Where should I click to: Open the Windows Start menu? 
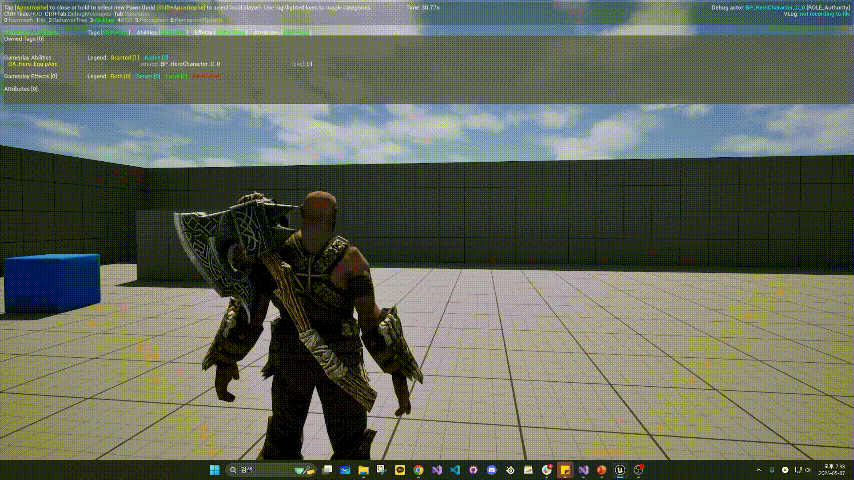[x=215, y=470]
